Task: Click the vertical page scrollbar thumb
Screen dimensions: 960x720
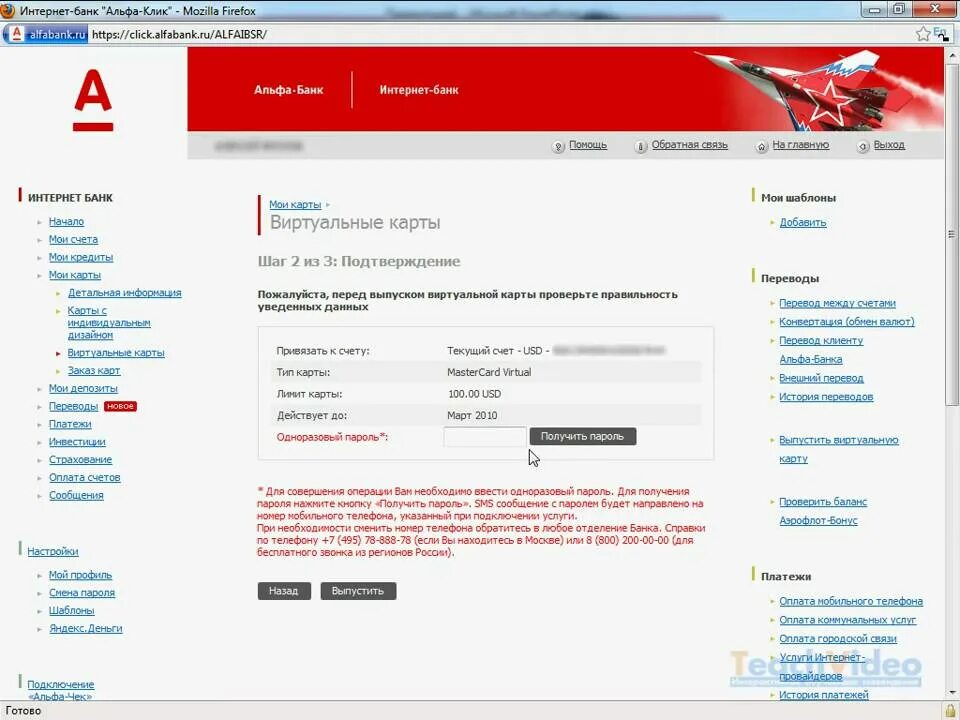Action: coord(951,234)
